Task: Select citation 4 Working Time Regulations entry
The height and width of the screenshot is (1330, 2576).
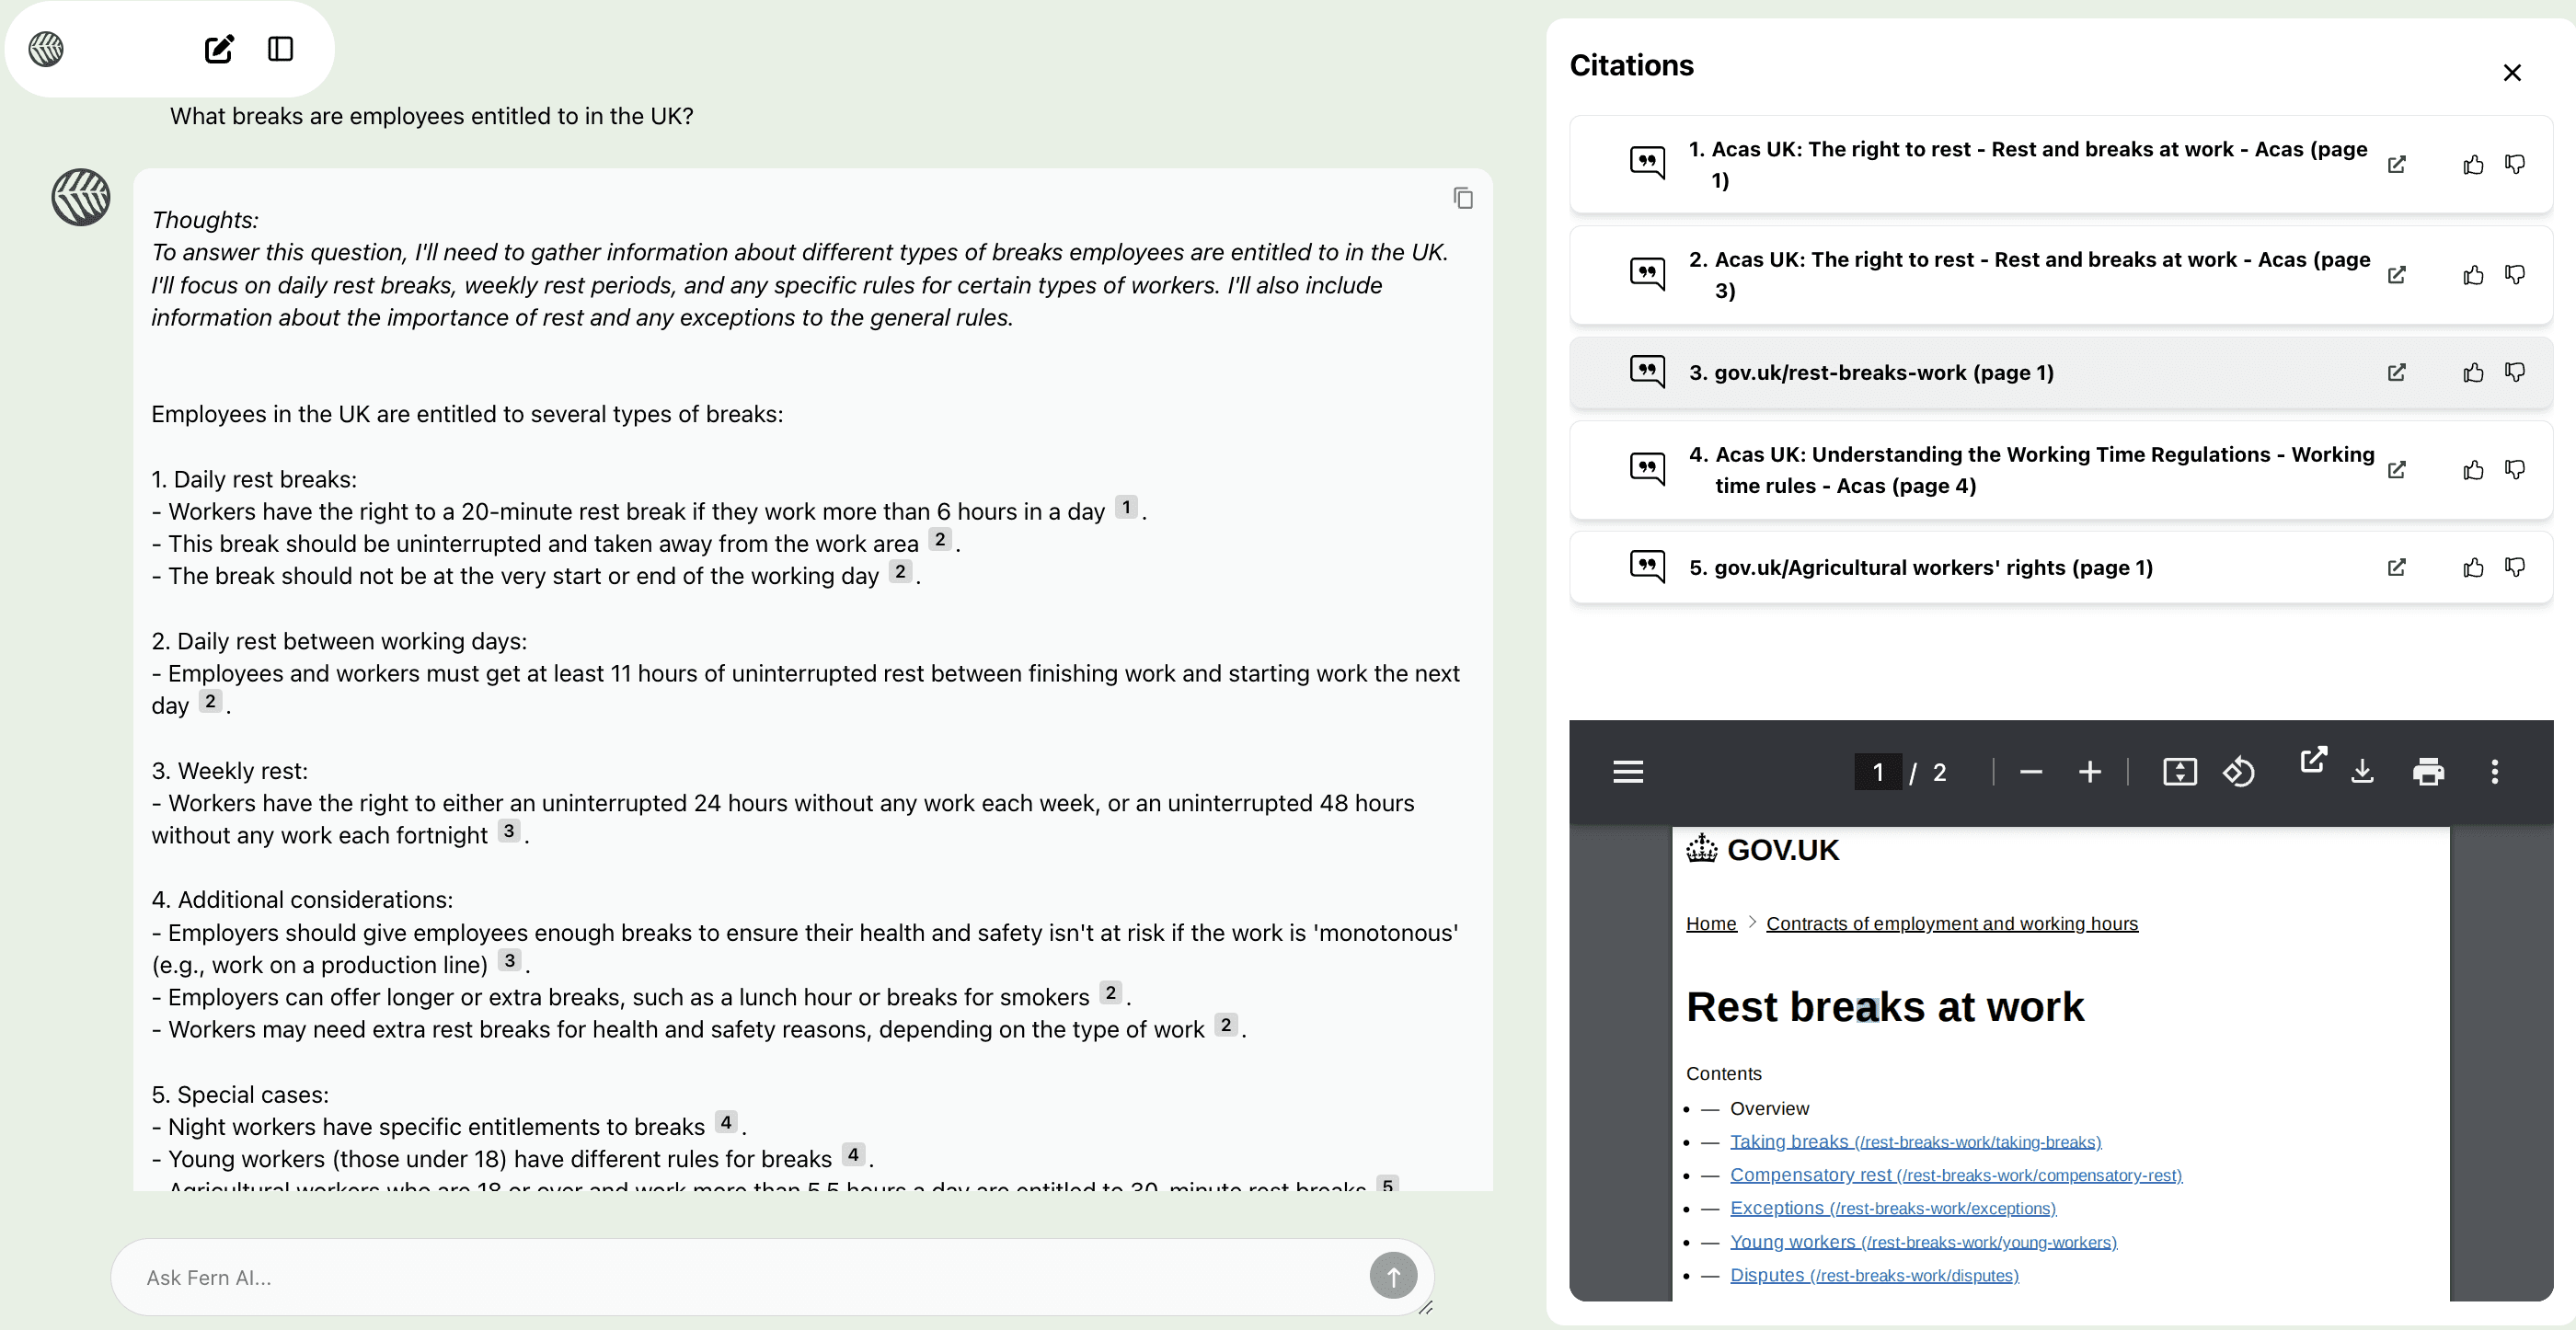Action: click(x=2030, y=470)
